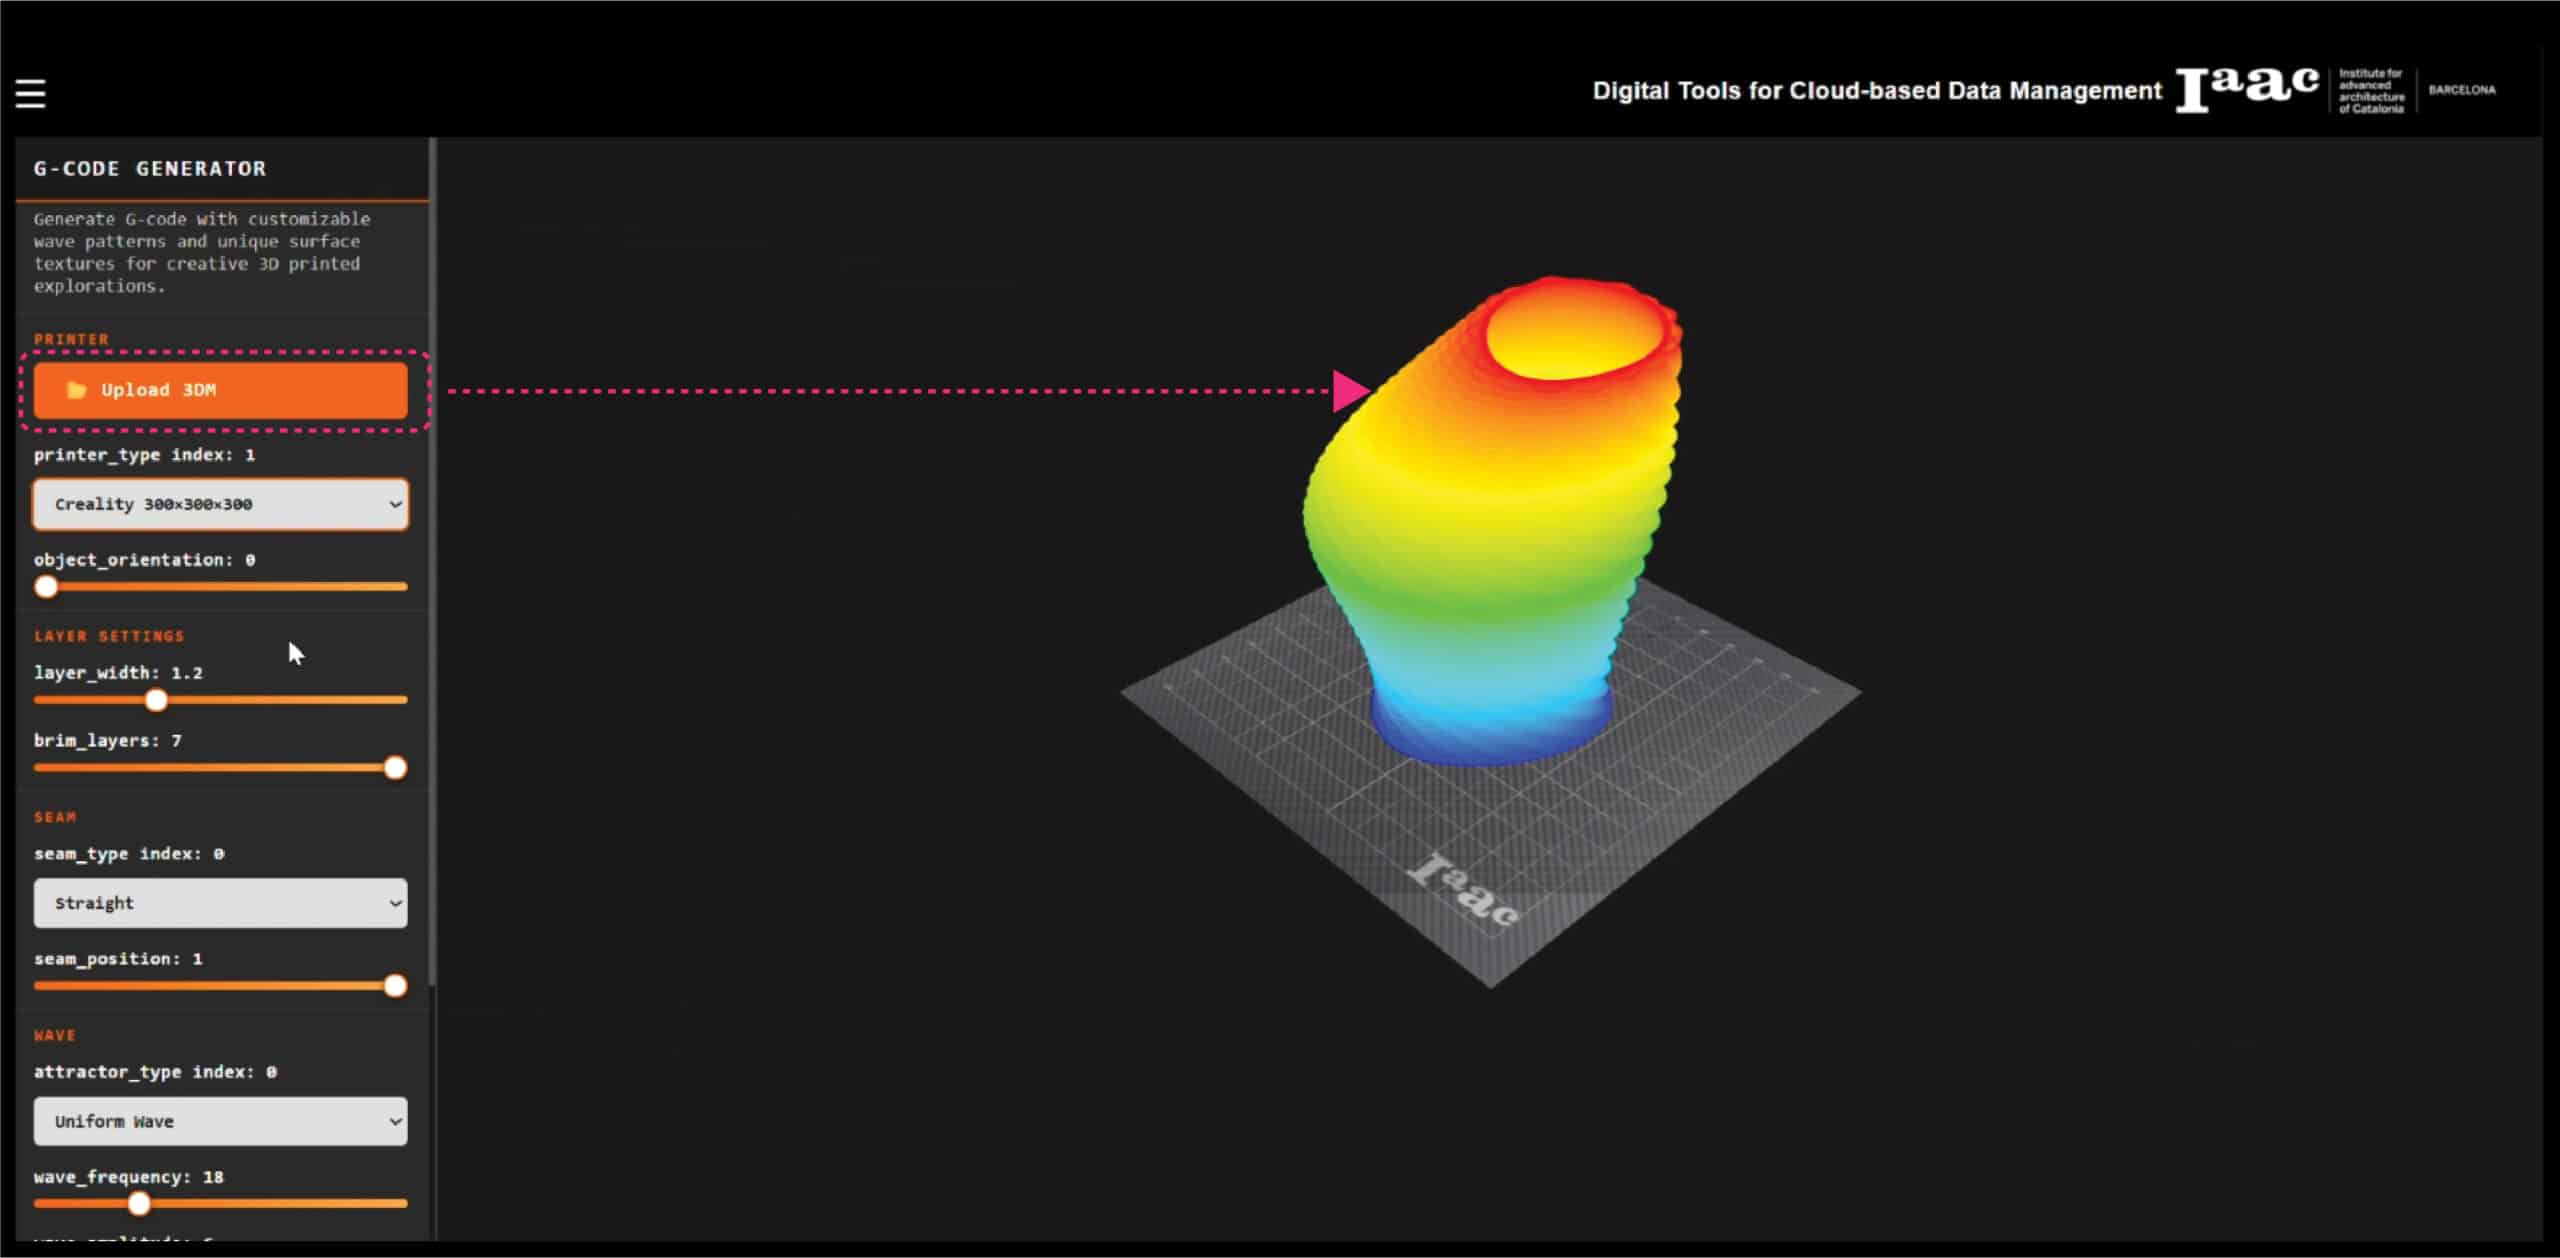Open the Creality 300×300×300 printer dropdown
Screen dimensions: 2560x1258
pyautogui.click(x=220, y=504)
